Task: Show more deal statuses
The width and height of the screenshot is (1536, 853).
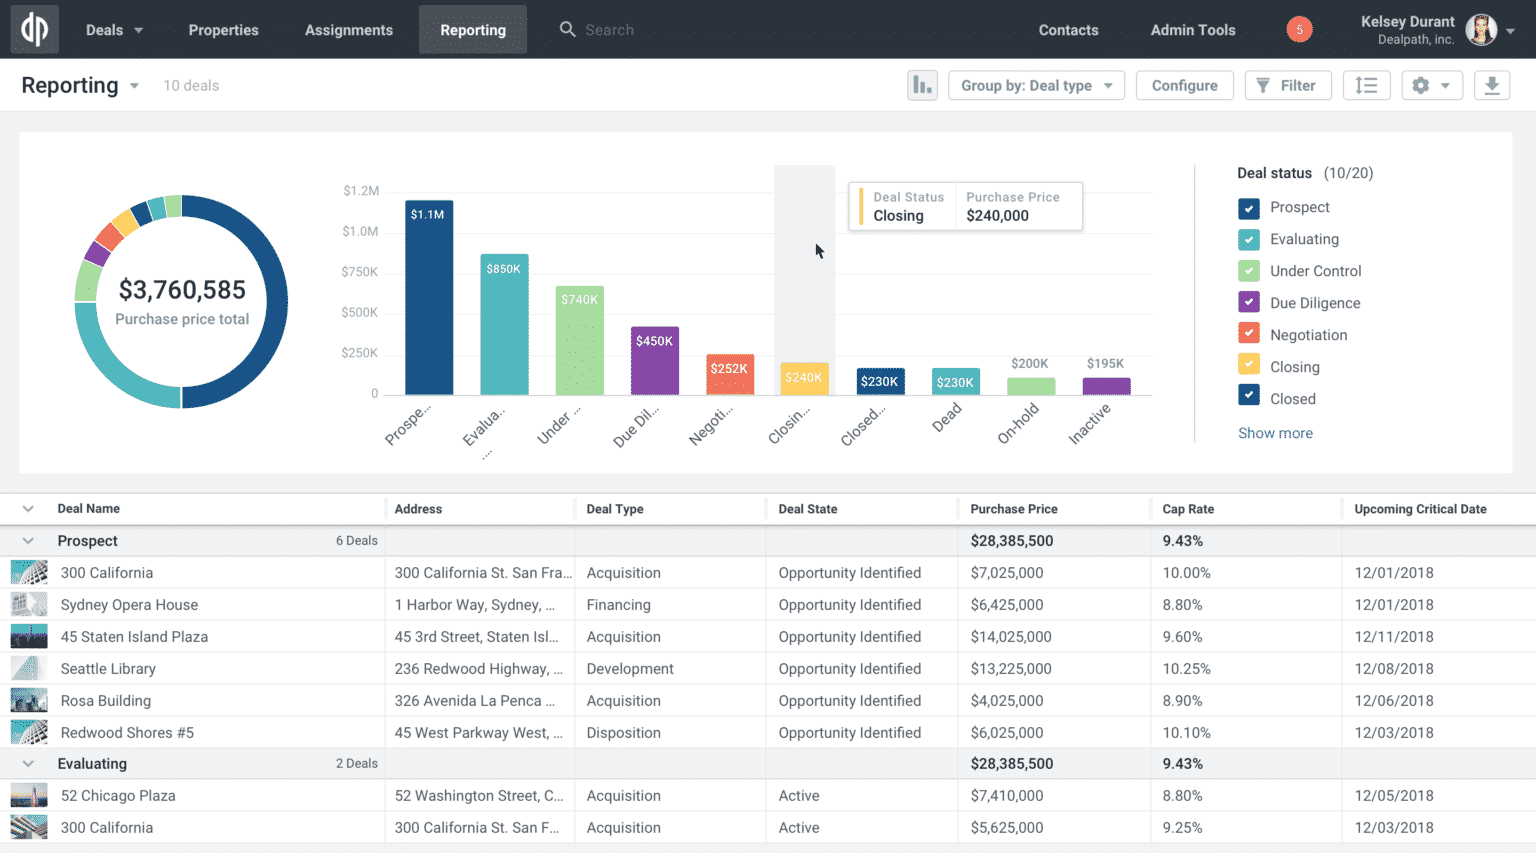Action: point(1275,432)
